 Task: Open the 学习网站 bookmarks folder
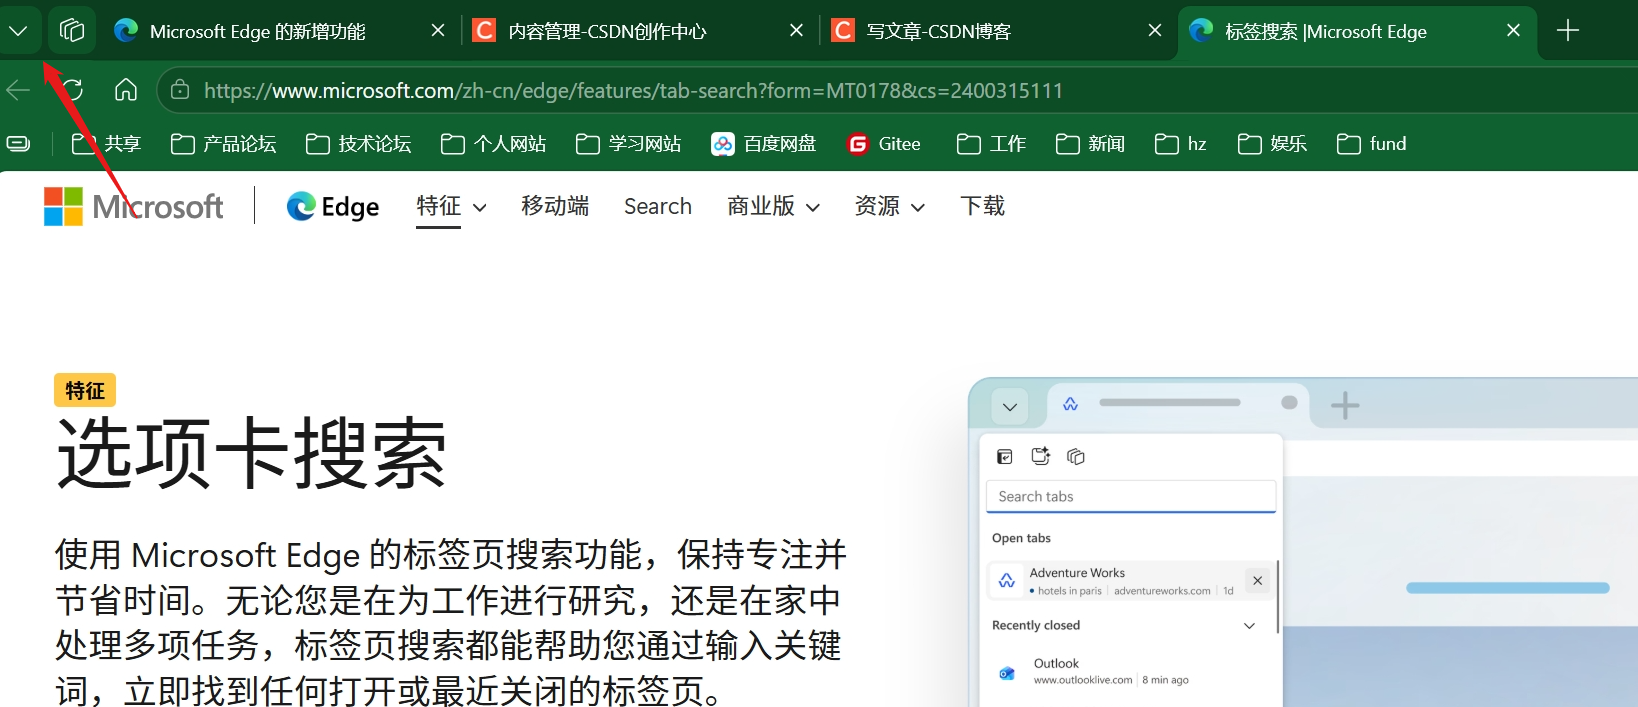[628, 144]
